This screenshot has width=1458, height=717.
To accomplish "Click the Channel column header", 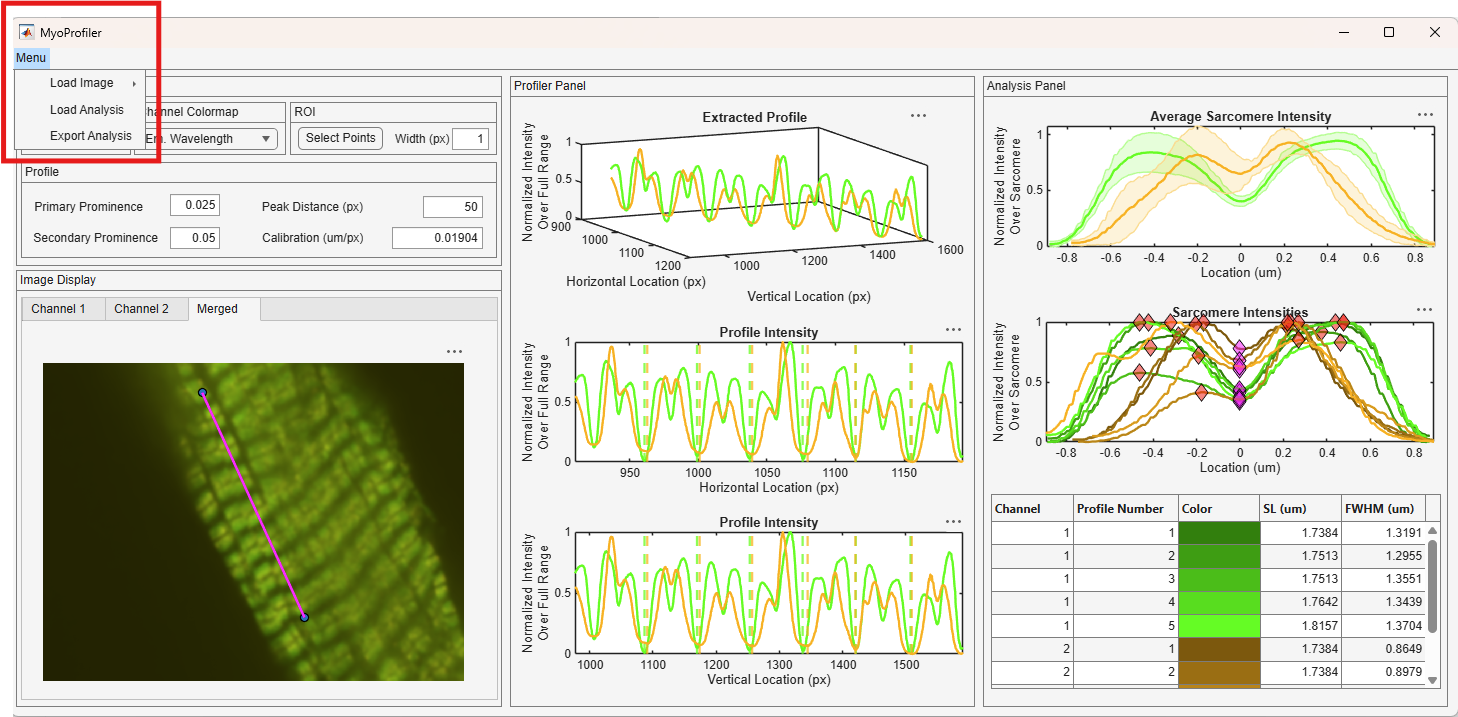I will (x=1032, y=508).
